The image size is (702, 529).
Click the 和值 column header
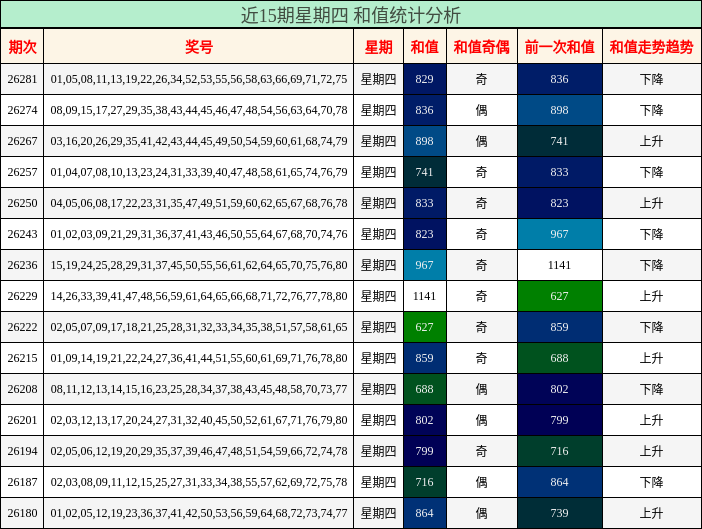click(x=424, y=47)
